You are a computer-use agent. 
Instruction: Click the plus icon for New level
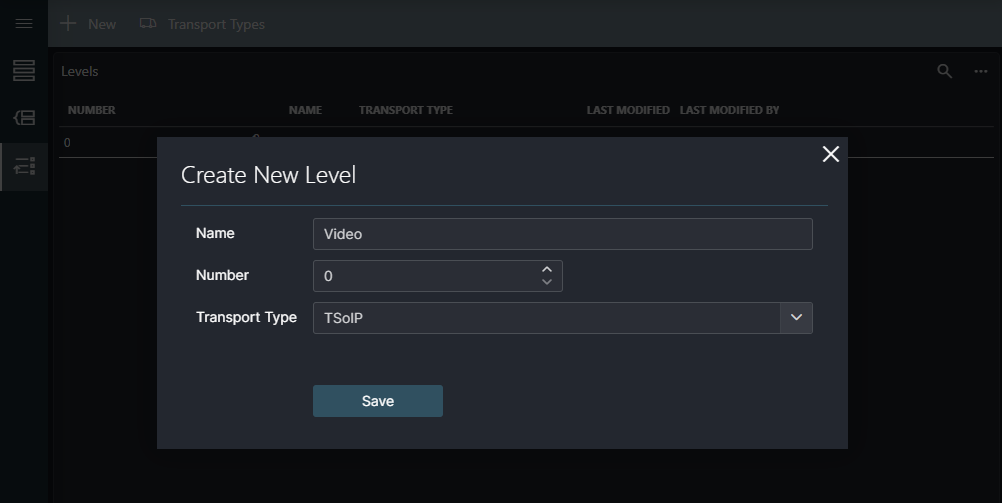(69, 24)
